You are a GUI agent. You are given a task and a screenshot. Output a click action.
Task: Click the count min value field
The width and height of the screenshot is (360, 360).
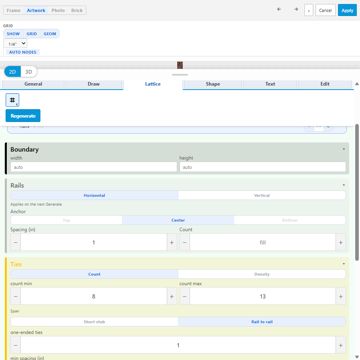pos(94,296)
